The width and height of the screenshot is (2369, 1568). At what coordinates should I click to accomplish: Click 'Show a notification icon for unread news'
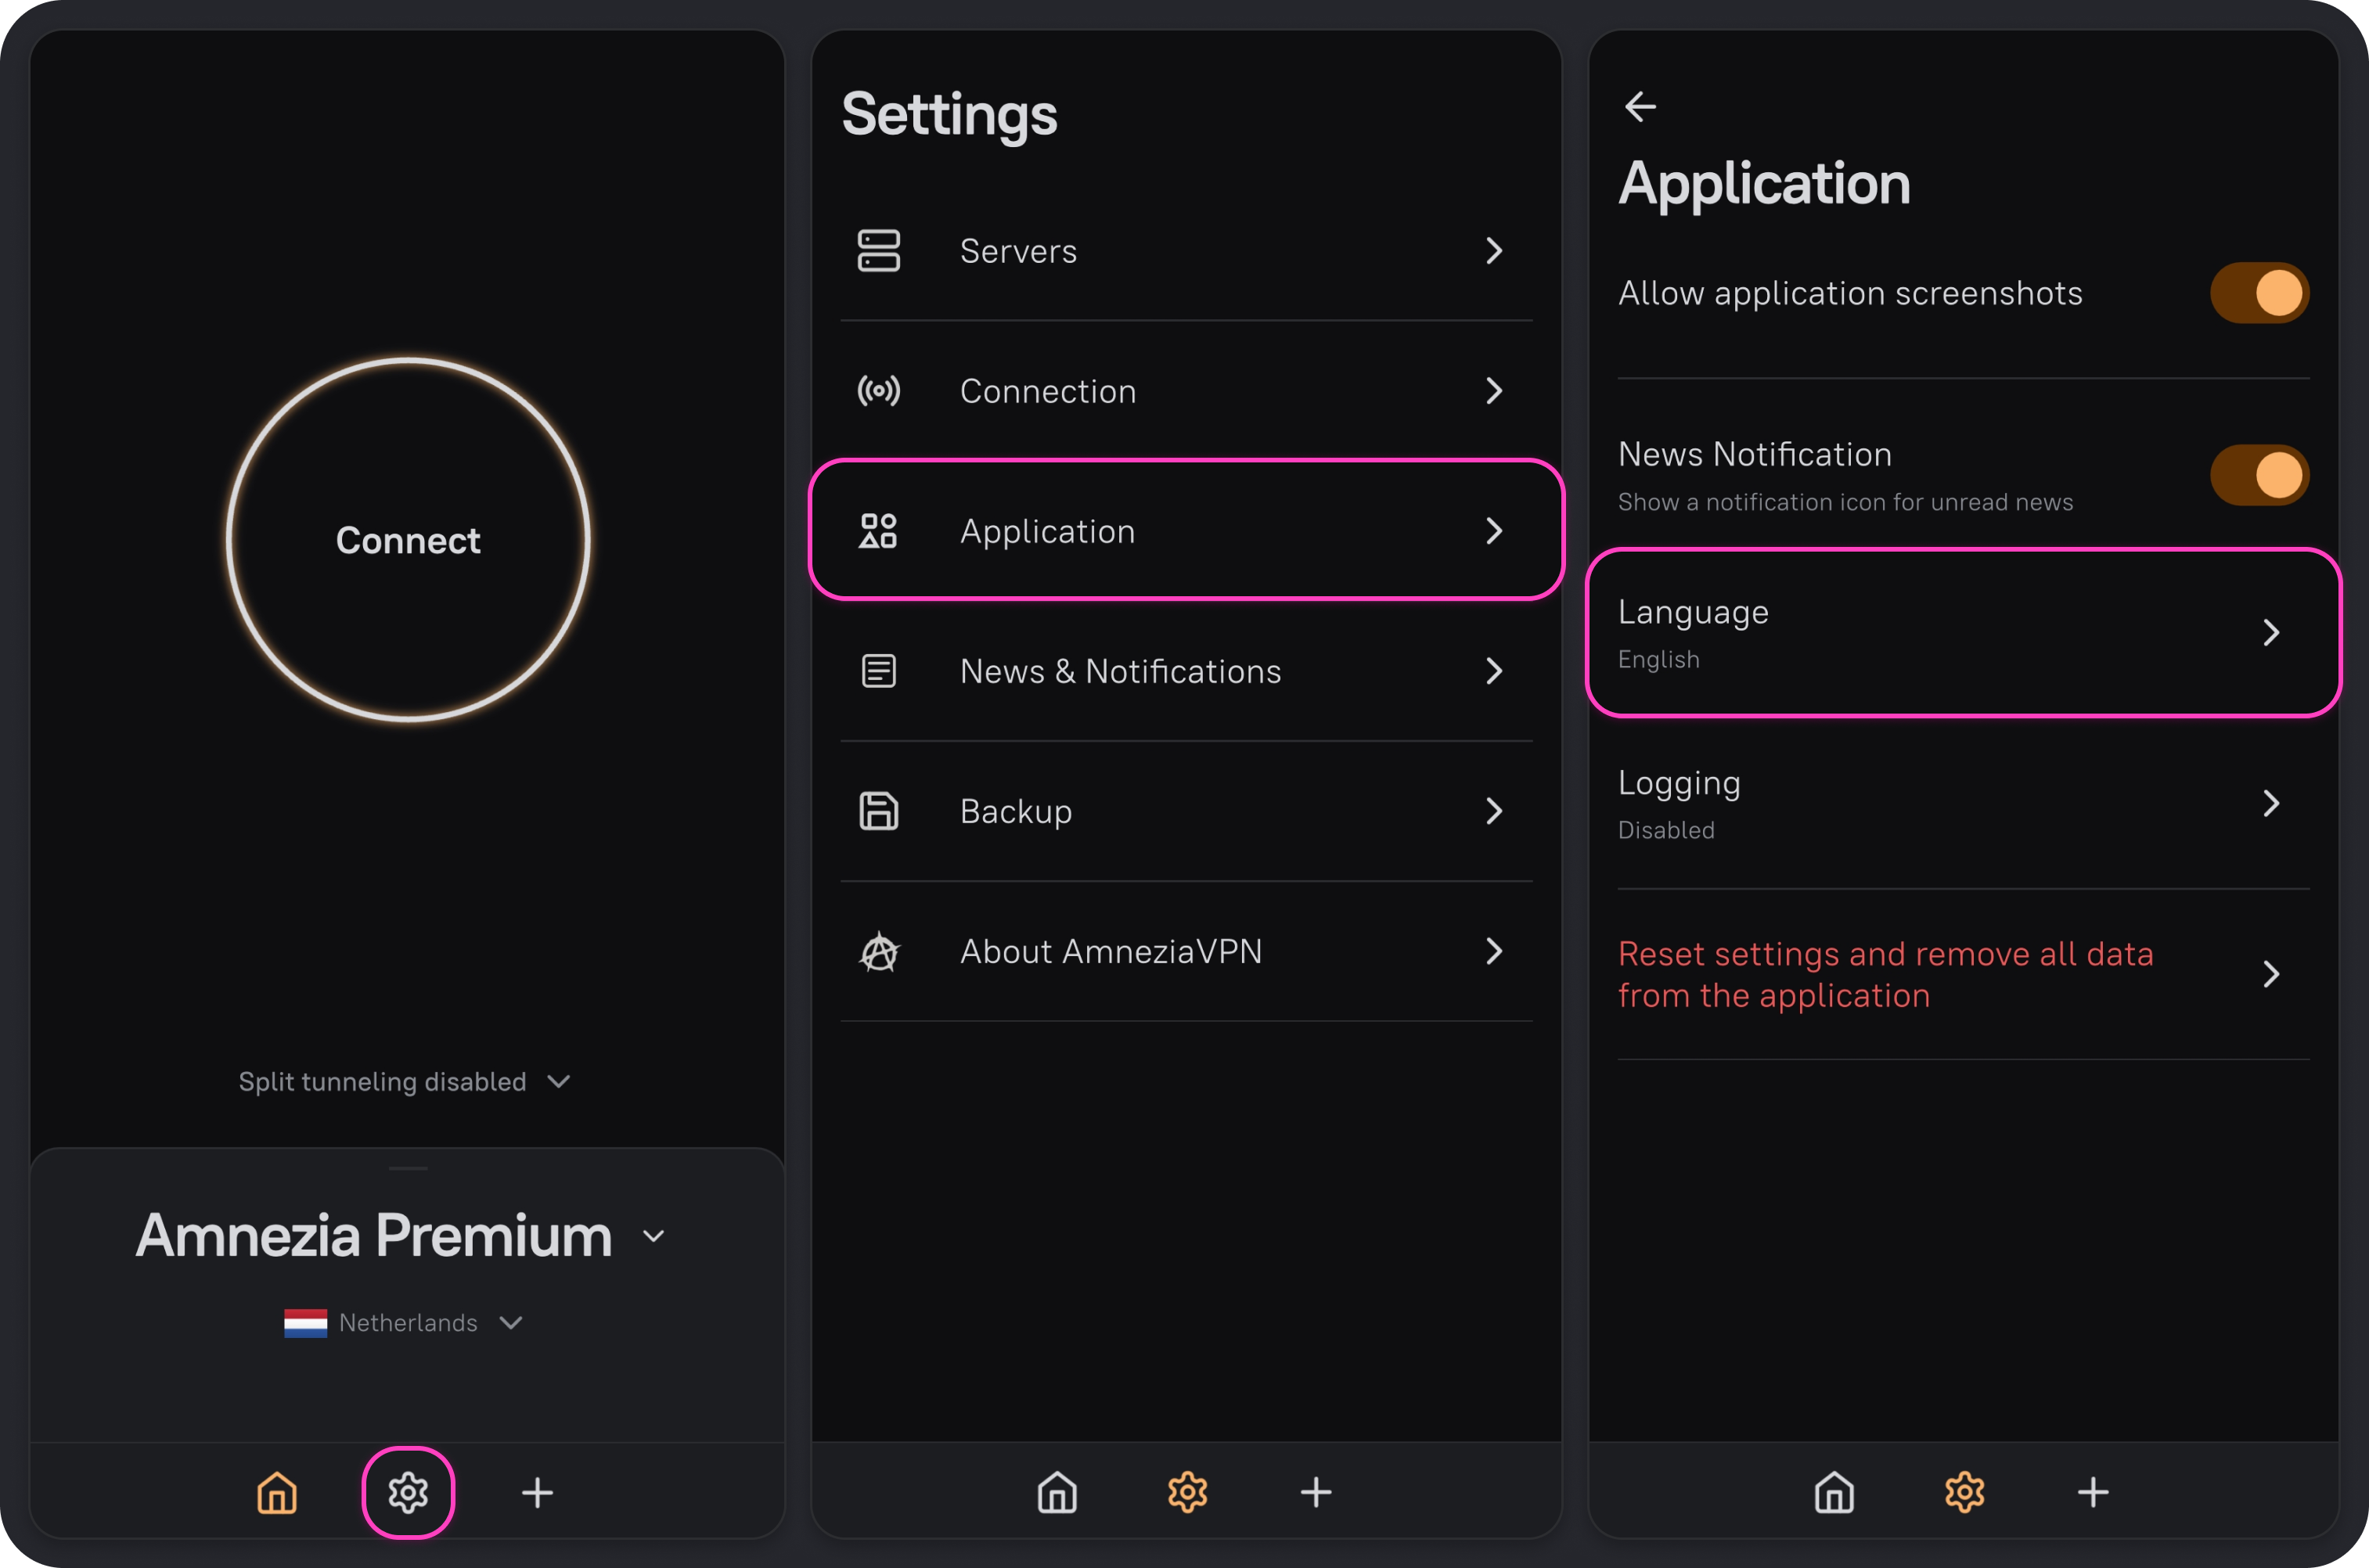point(1845,503)
